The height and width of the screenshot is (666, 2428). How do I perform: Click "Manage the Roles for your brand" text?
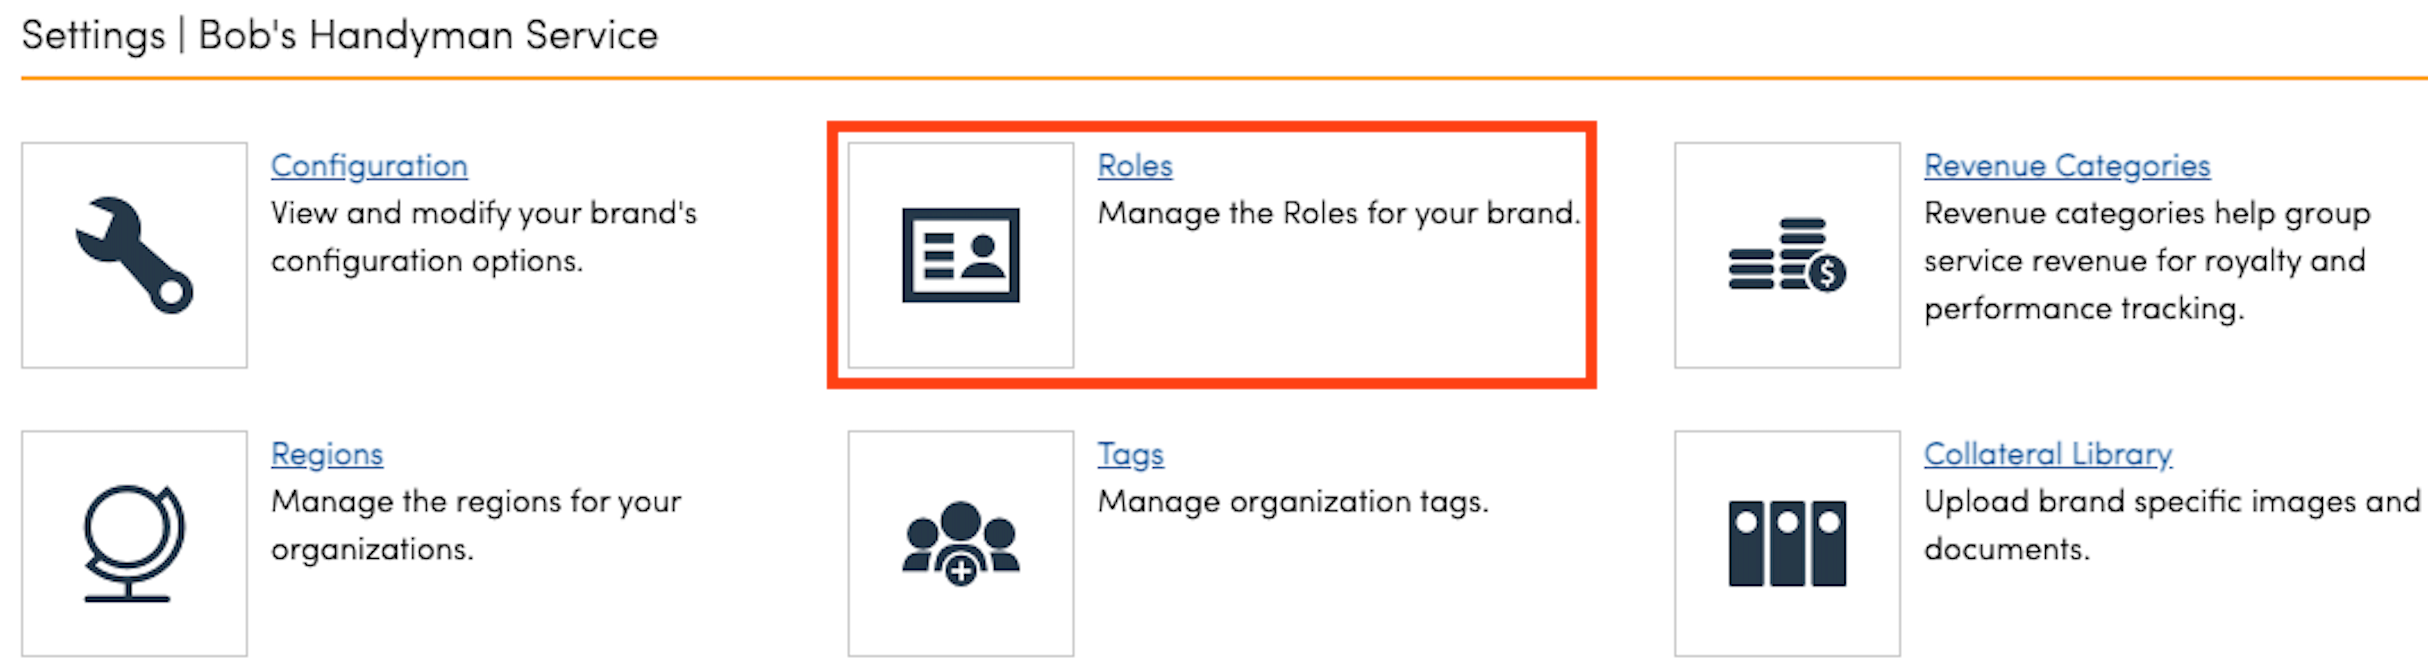[x=1338, y=214]
